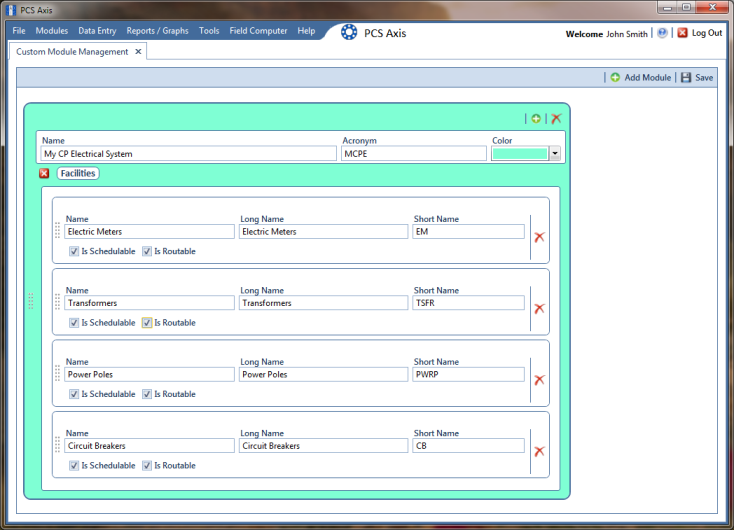Image resolution: width=734 pixels, height=530 pixels.
Task: Uncheck Is Schedulable for Electric Meters
Action: pyautogui.click(x=74, y=251)
